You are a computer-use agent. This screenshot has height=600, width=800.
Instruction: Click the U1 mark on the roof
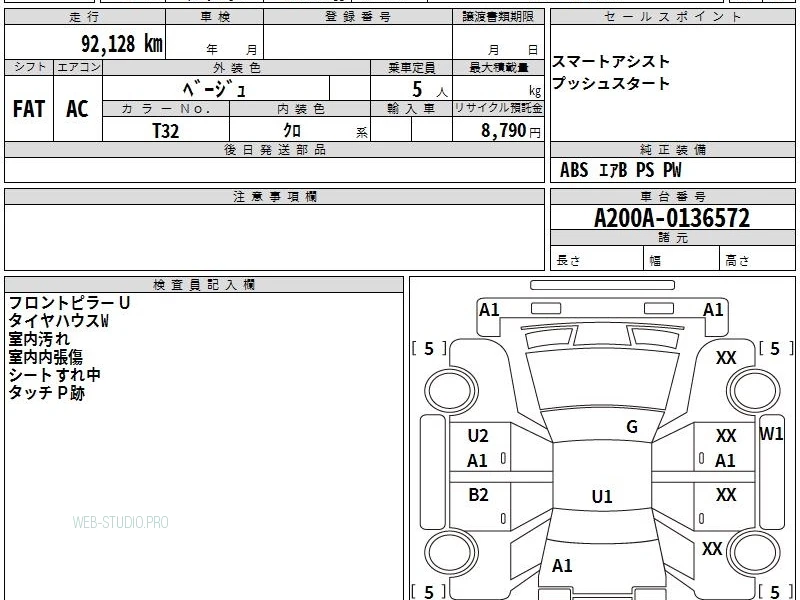602,496
